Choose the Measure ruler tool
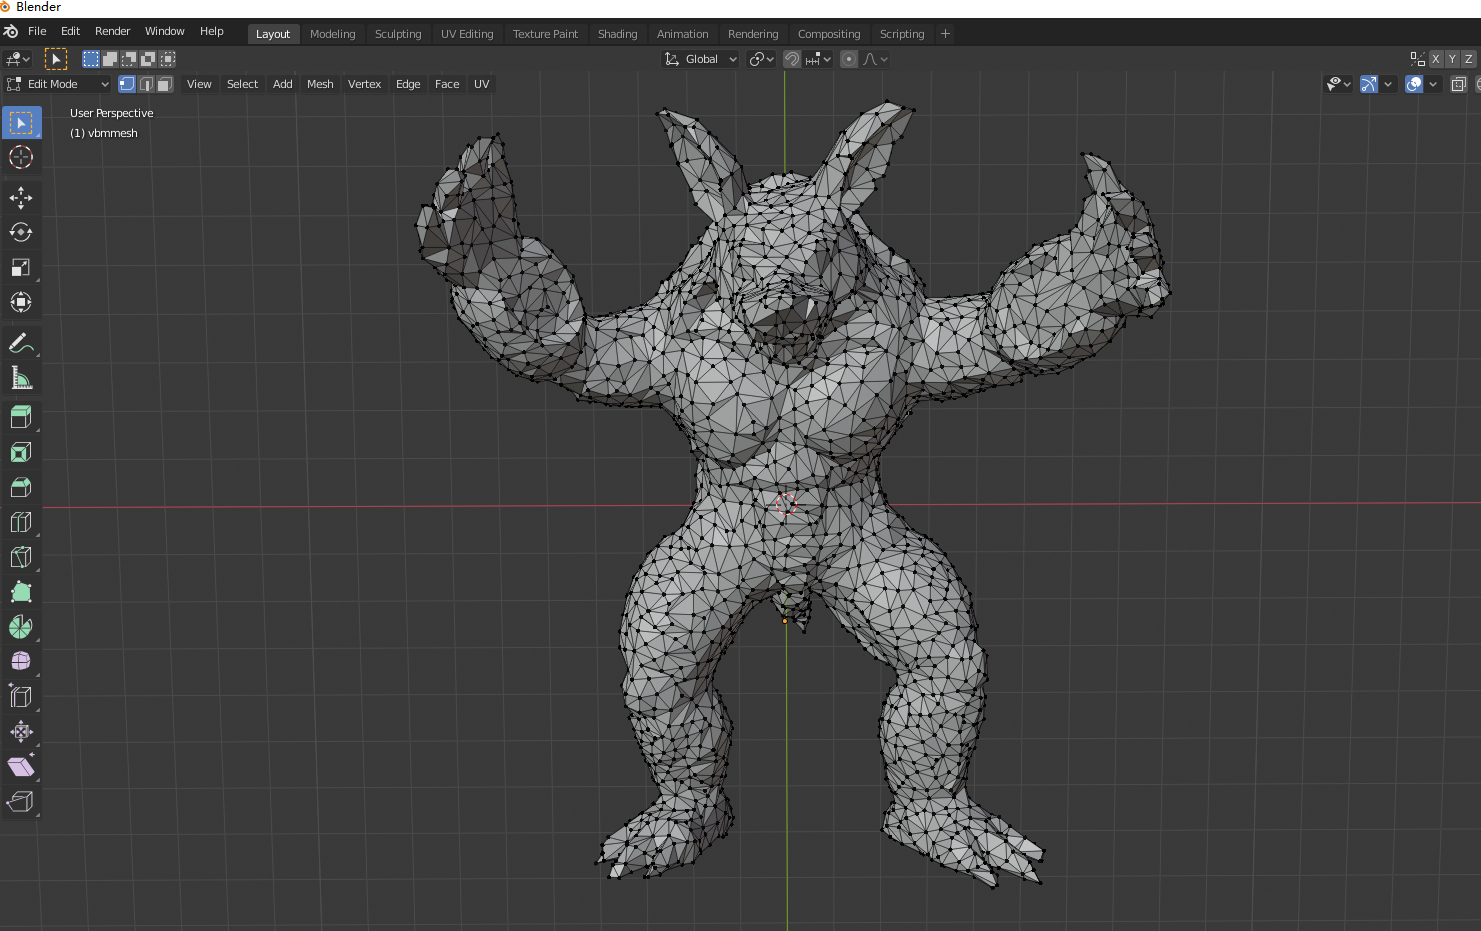The image size is (1481, 931). point(21,378)
